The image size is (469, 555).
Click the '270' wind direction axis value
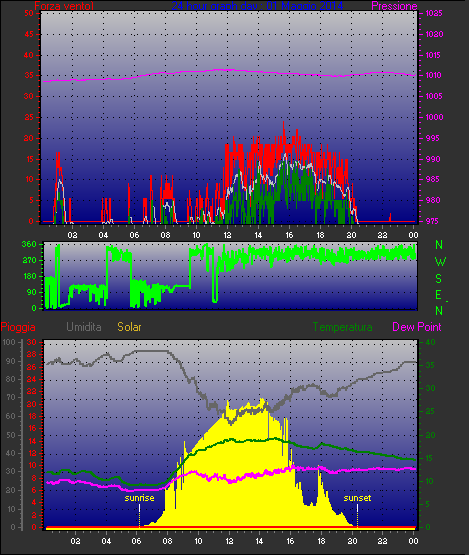pyautogui.click(x=30, y=261)
